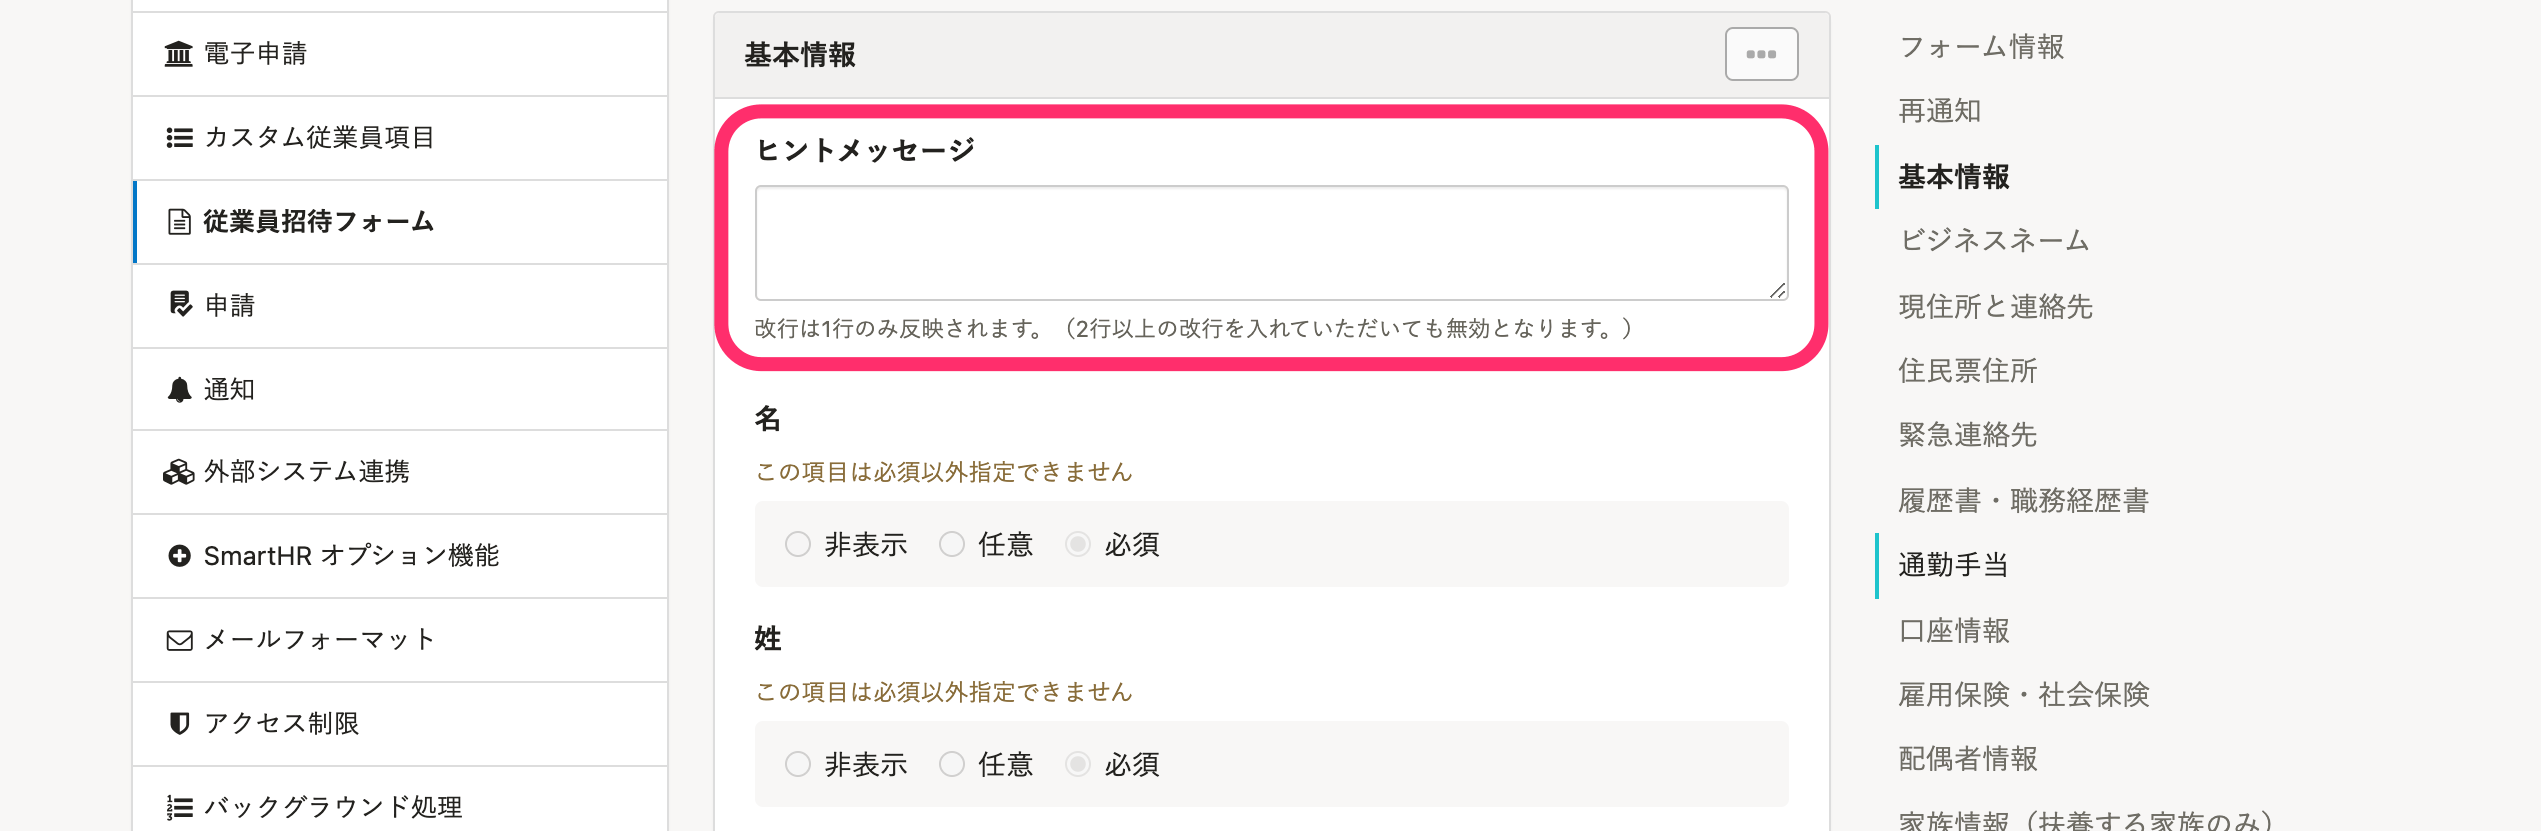Select 非表示 radio under 名

pos(798,544)
